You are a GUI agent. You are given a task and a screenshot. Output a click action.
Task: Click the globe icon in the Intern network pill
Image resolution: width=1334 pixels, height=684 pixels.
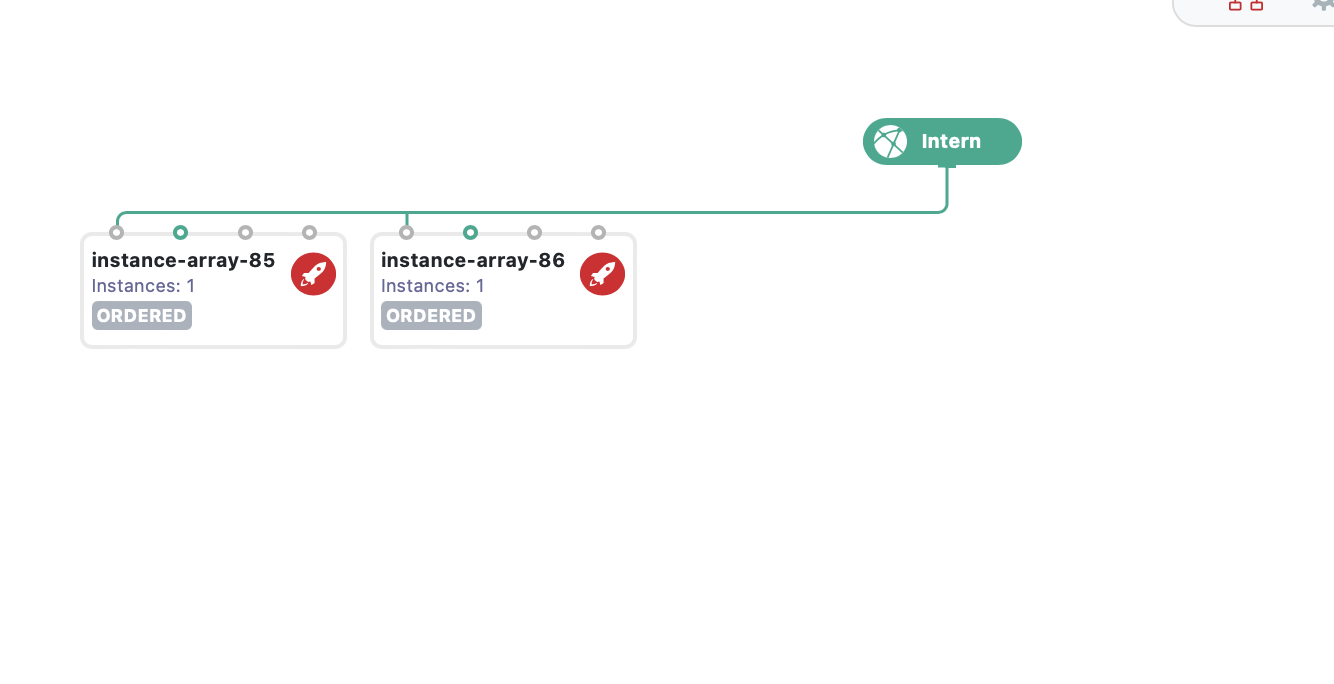pos(890,142)
